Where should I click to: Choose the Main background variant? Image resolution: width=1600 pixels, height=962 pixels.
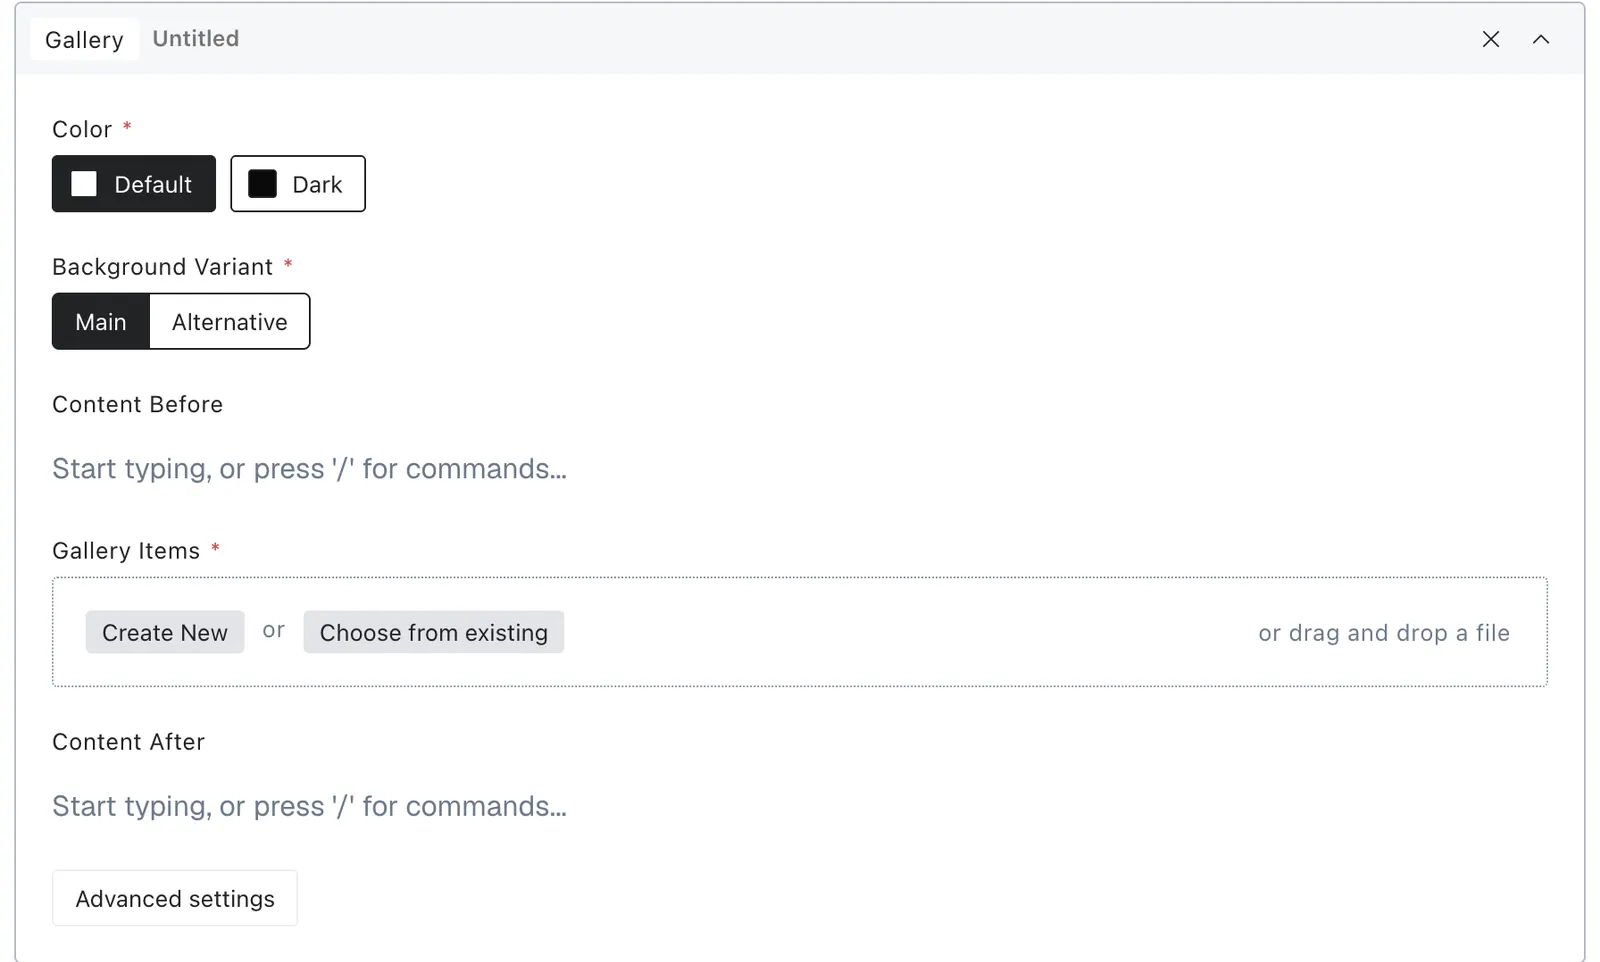click(101, 322)
